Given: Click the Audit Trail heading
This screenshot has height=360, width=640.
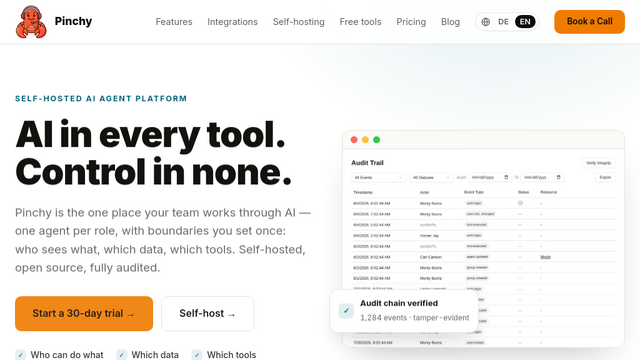Looking at the screenshot, I should tap(367, 163).
